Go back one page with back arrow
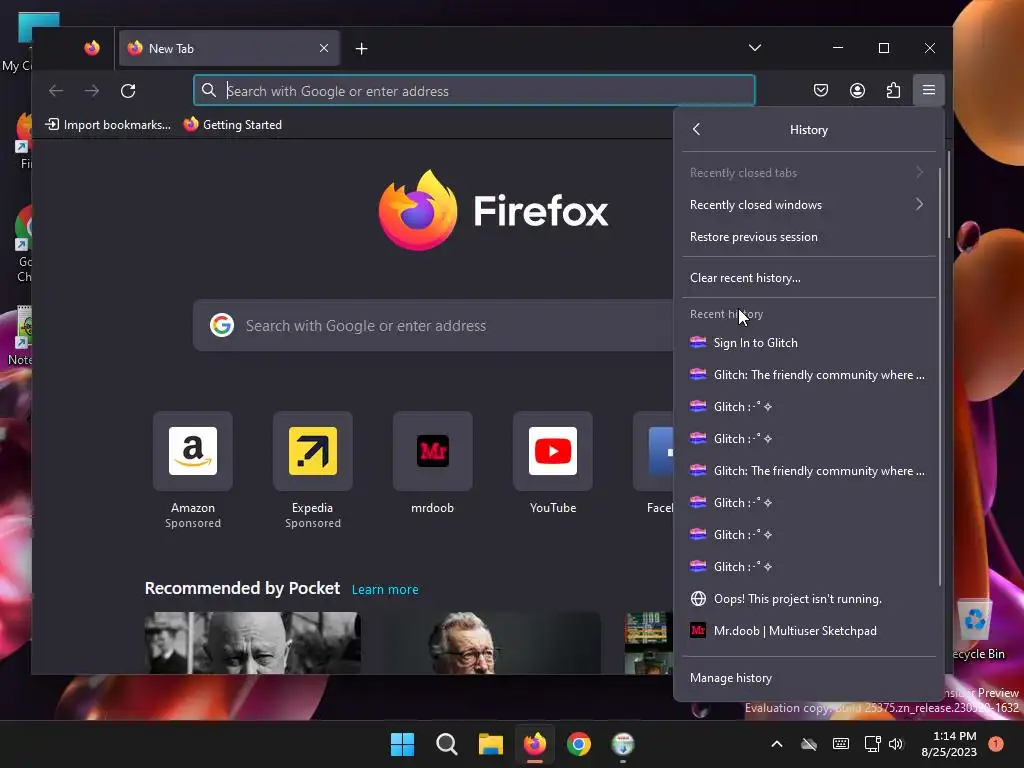 [56, 91]
